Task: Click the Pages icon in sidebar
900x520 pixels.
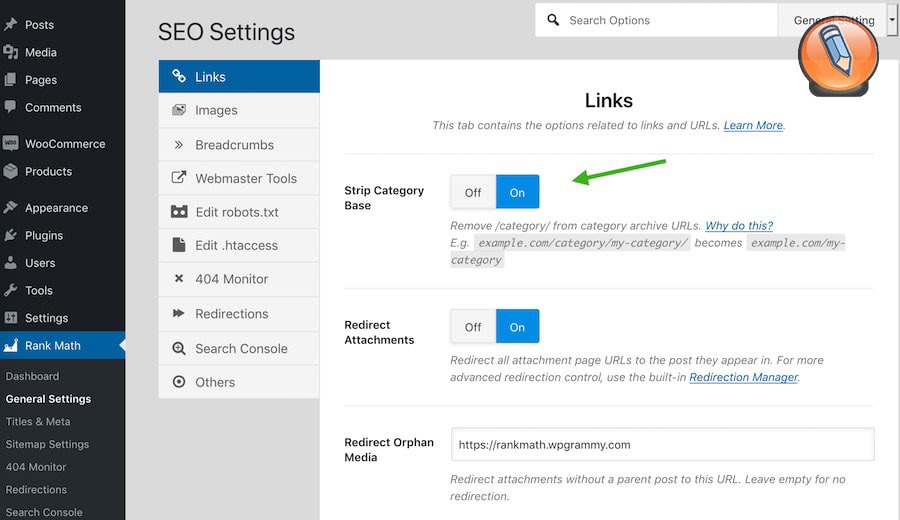Action: coord(10,80)
